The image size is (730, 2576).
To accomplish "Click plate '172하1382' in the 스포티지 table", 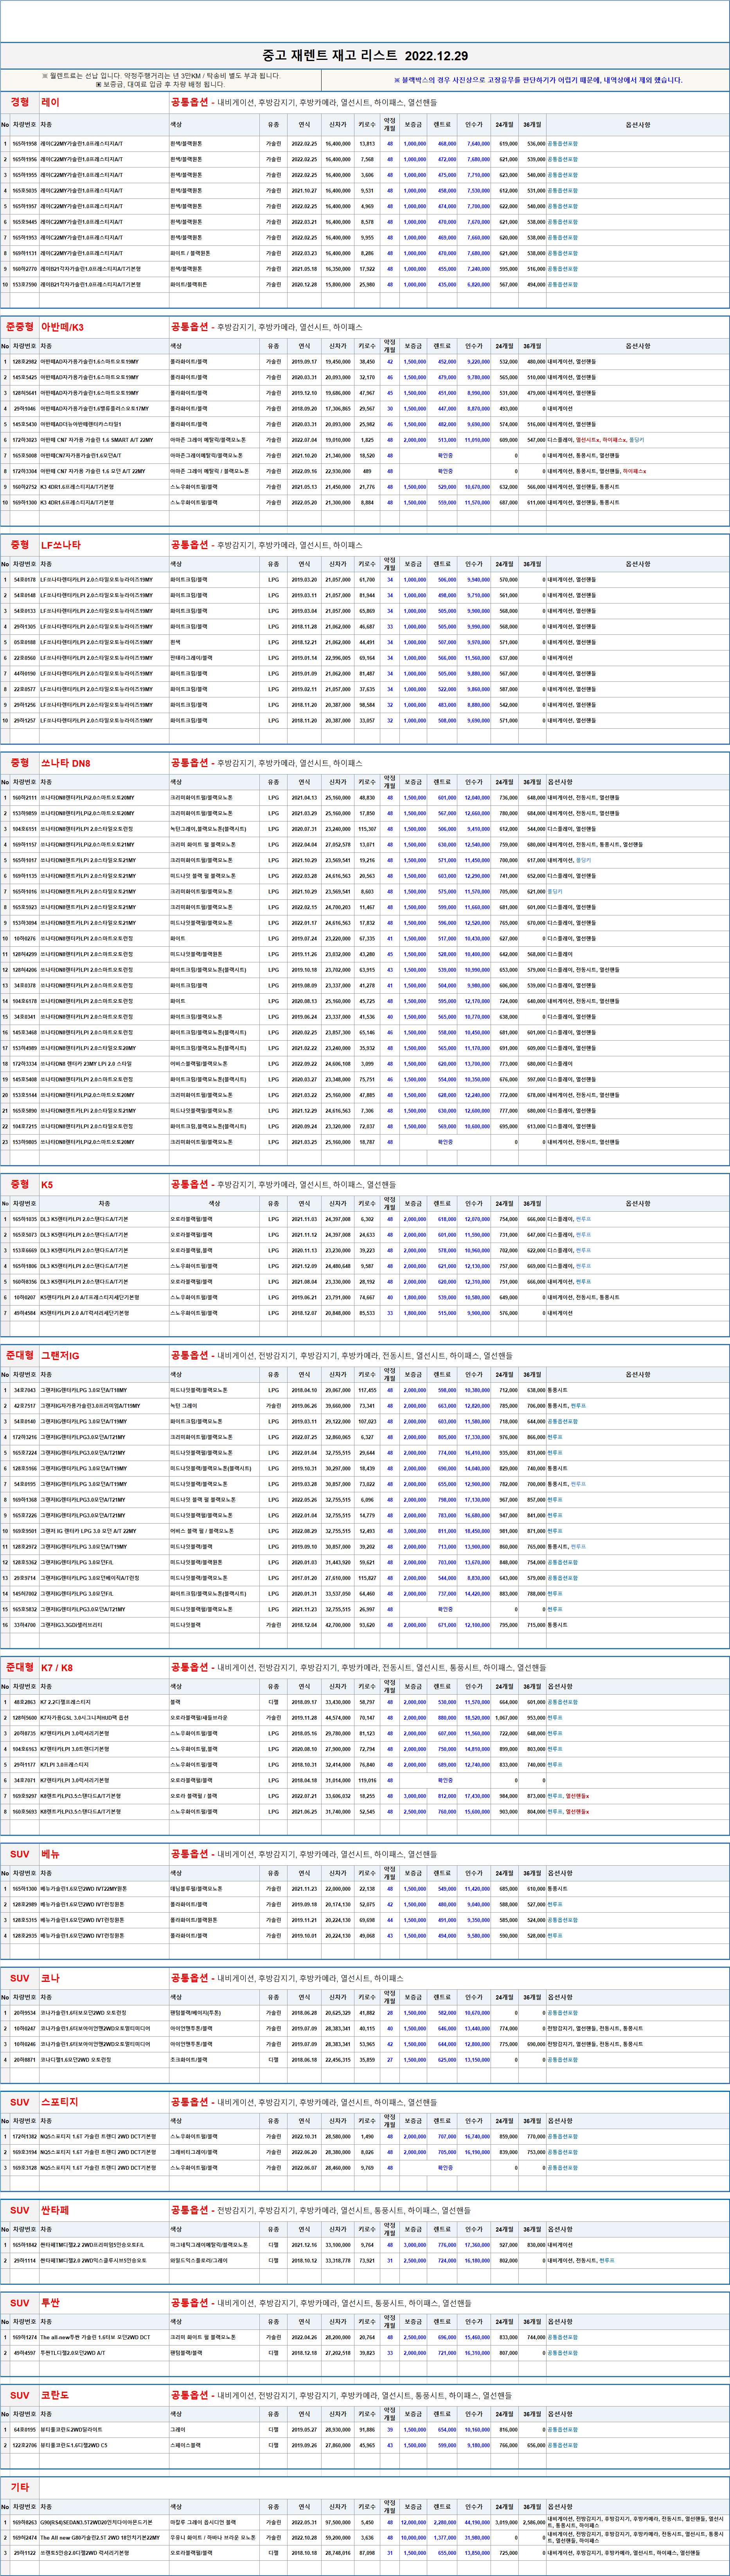I will tap(25, 2137).
